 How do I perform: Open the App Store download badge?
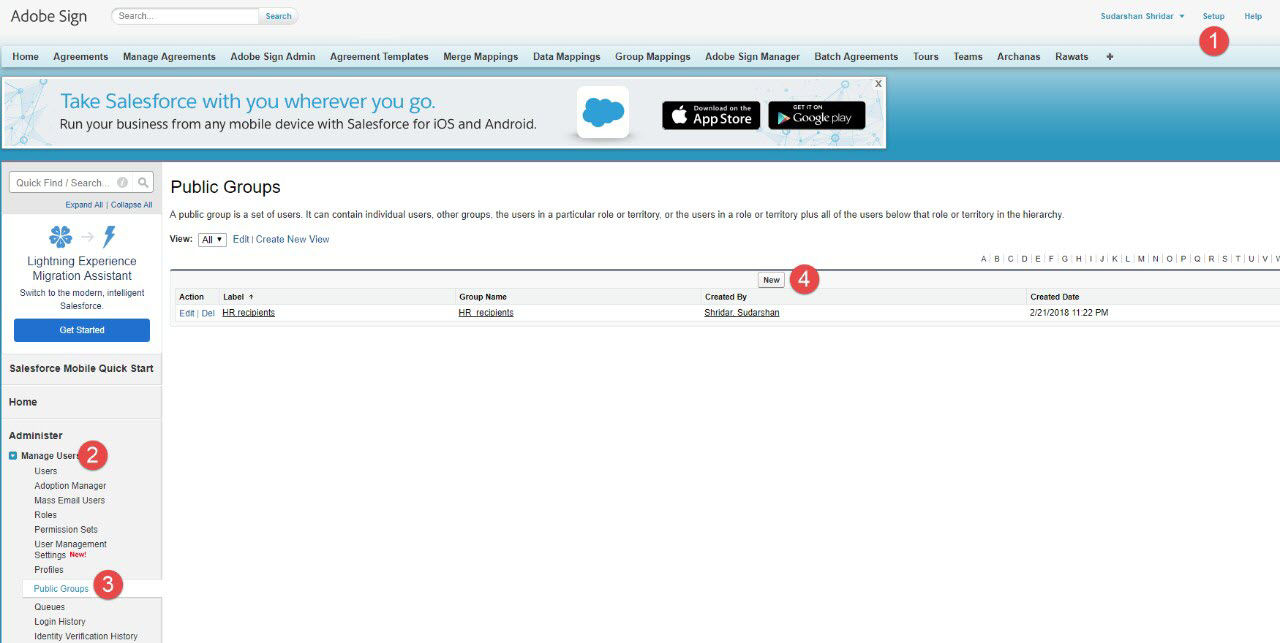click(x=711, y=115)
